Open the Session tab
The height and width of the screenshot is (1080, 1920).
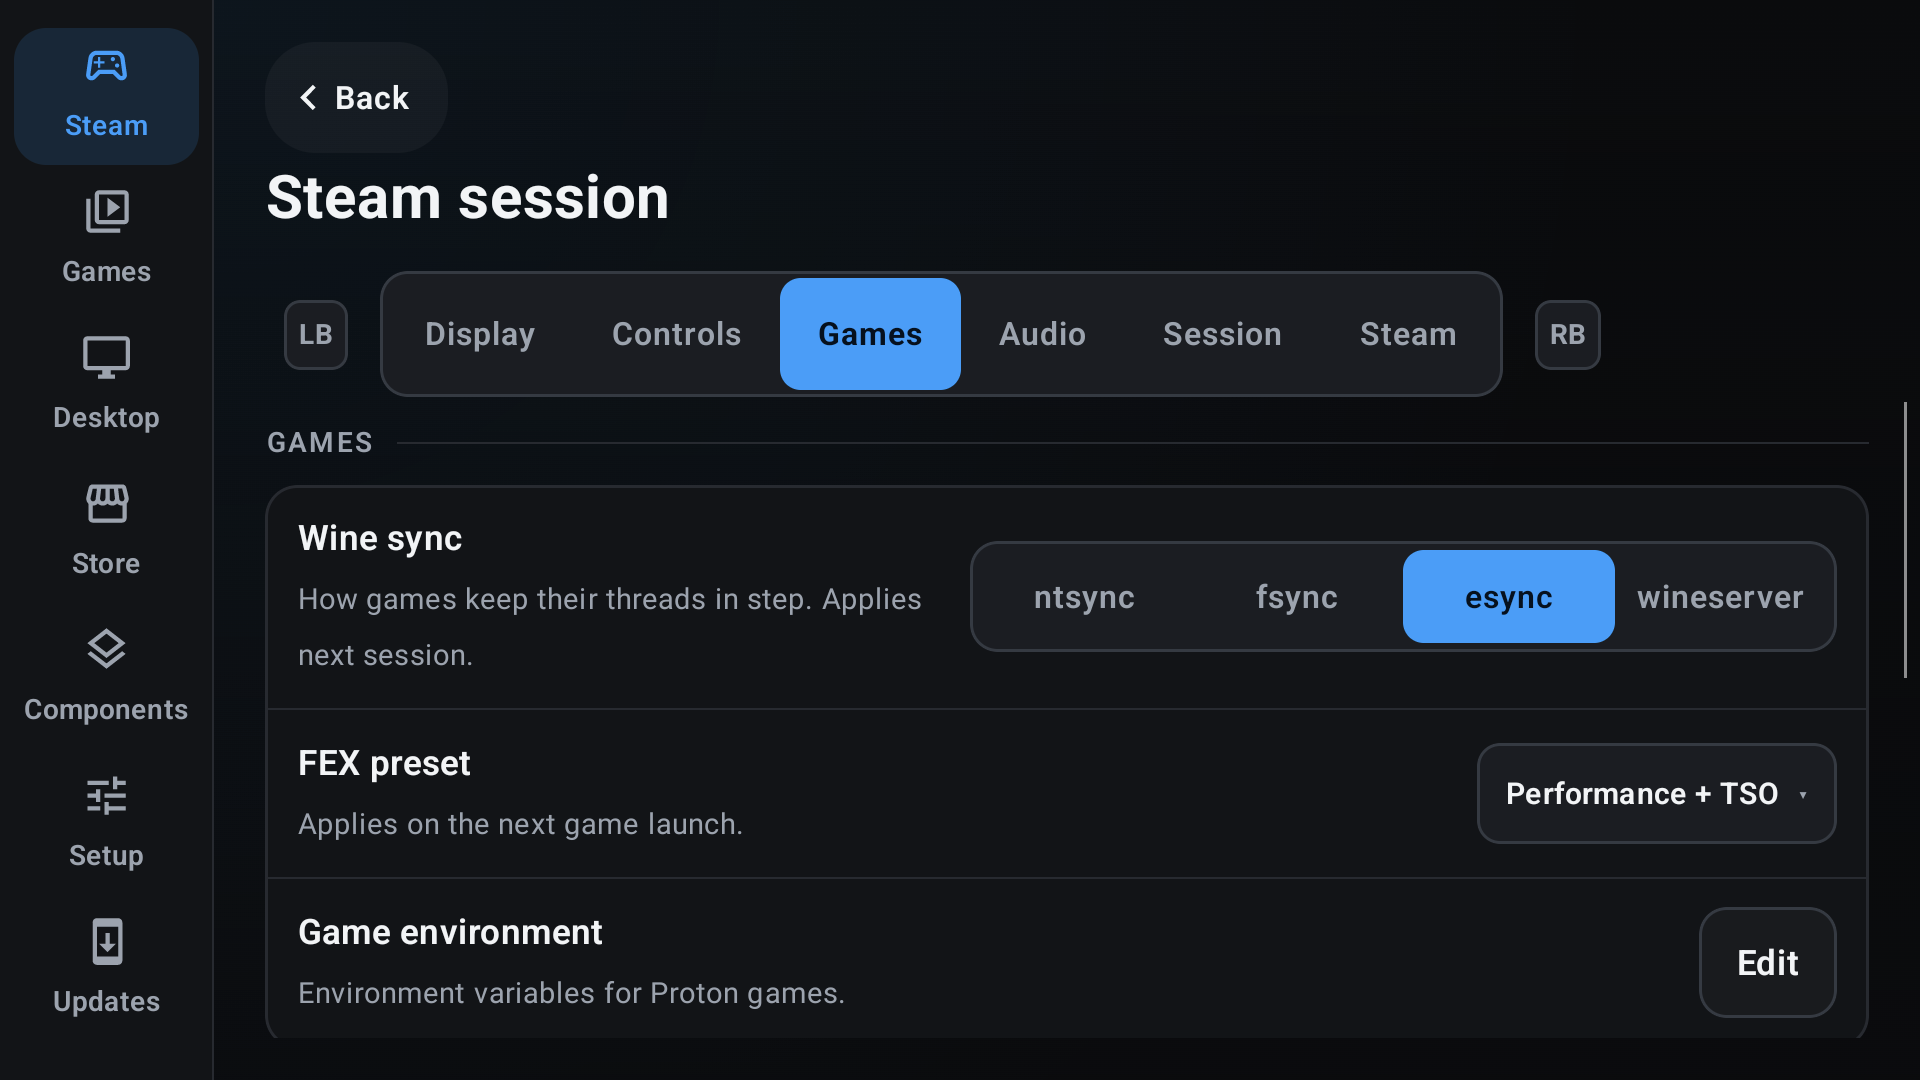(1222, 334)
